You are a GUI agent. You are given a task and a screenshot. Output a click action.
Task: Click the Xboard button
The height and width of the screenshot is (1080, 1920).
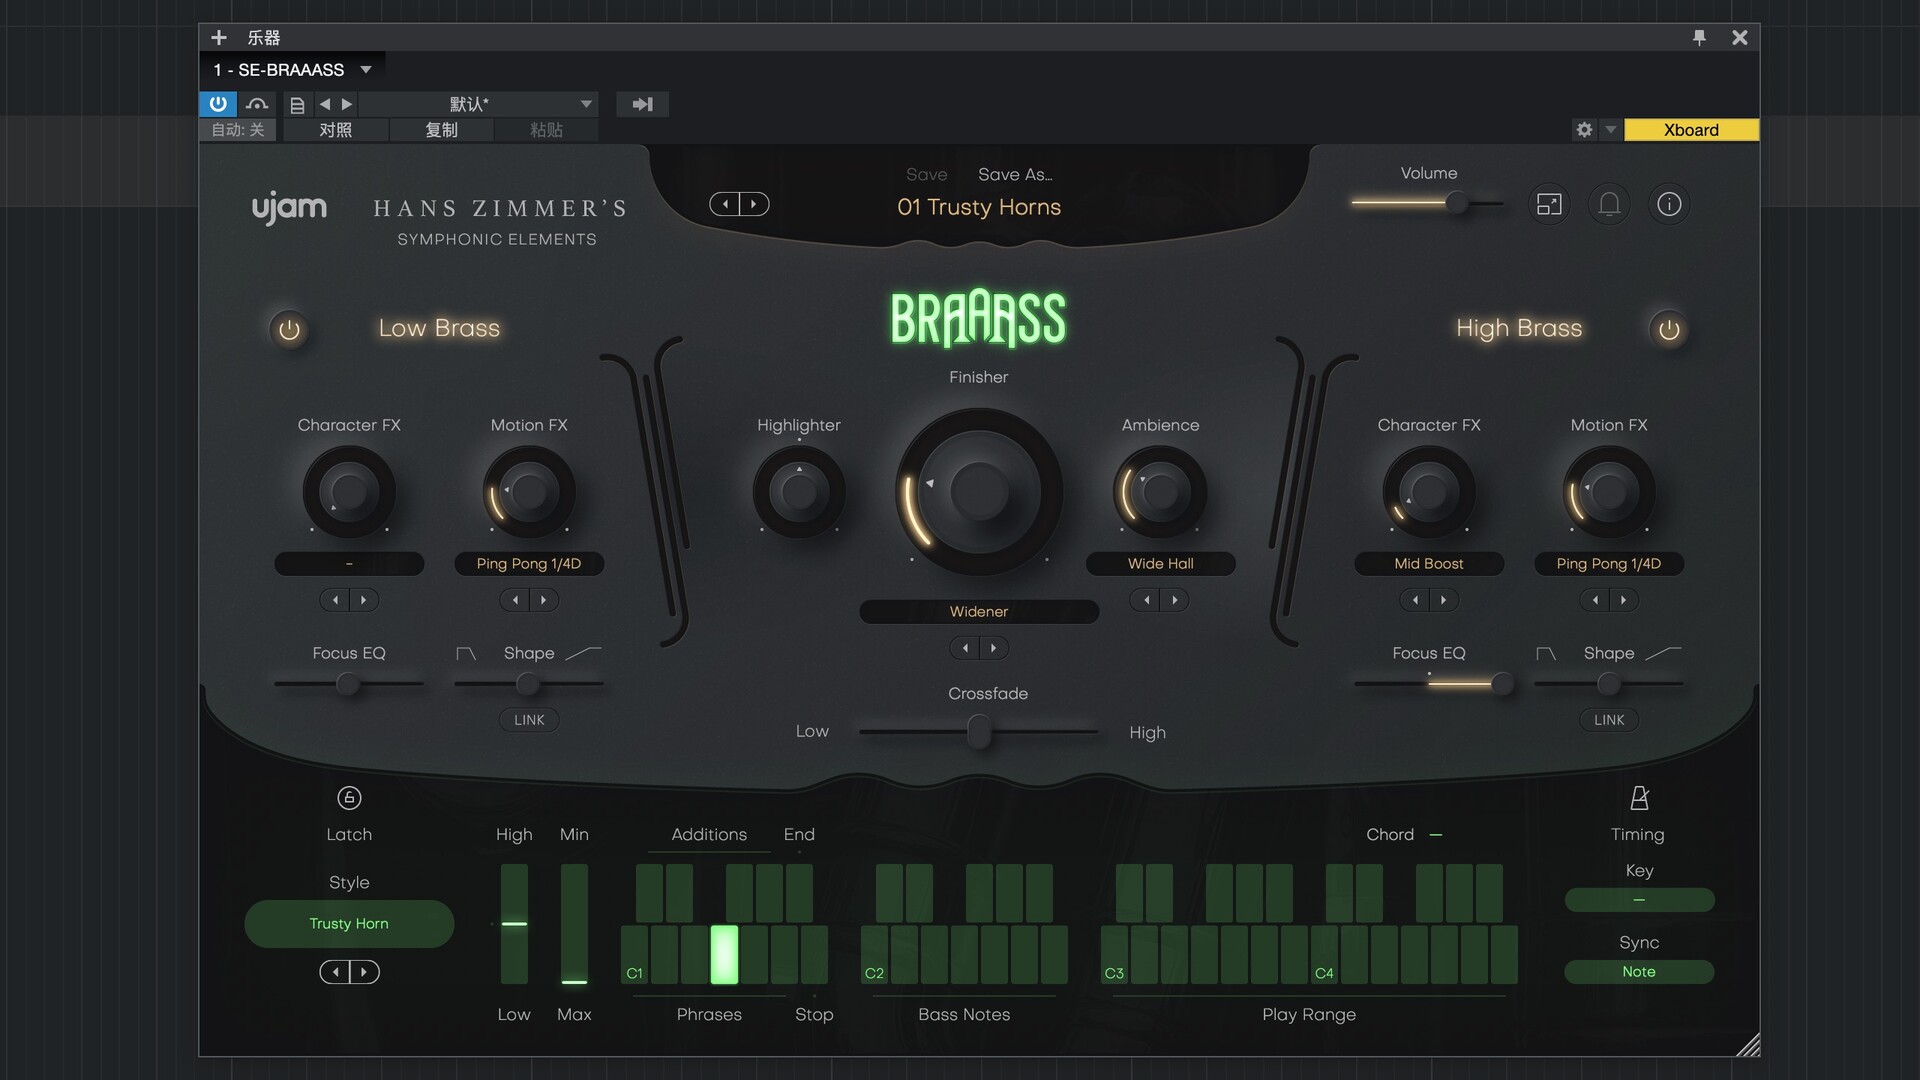(x=1691, y=129)
